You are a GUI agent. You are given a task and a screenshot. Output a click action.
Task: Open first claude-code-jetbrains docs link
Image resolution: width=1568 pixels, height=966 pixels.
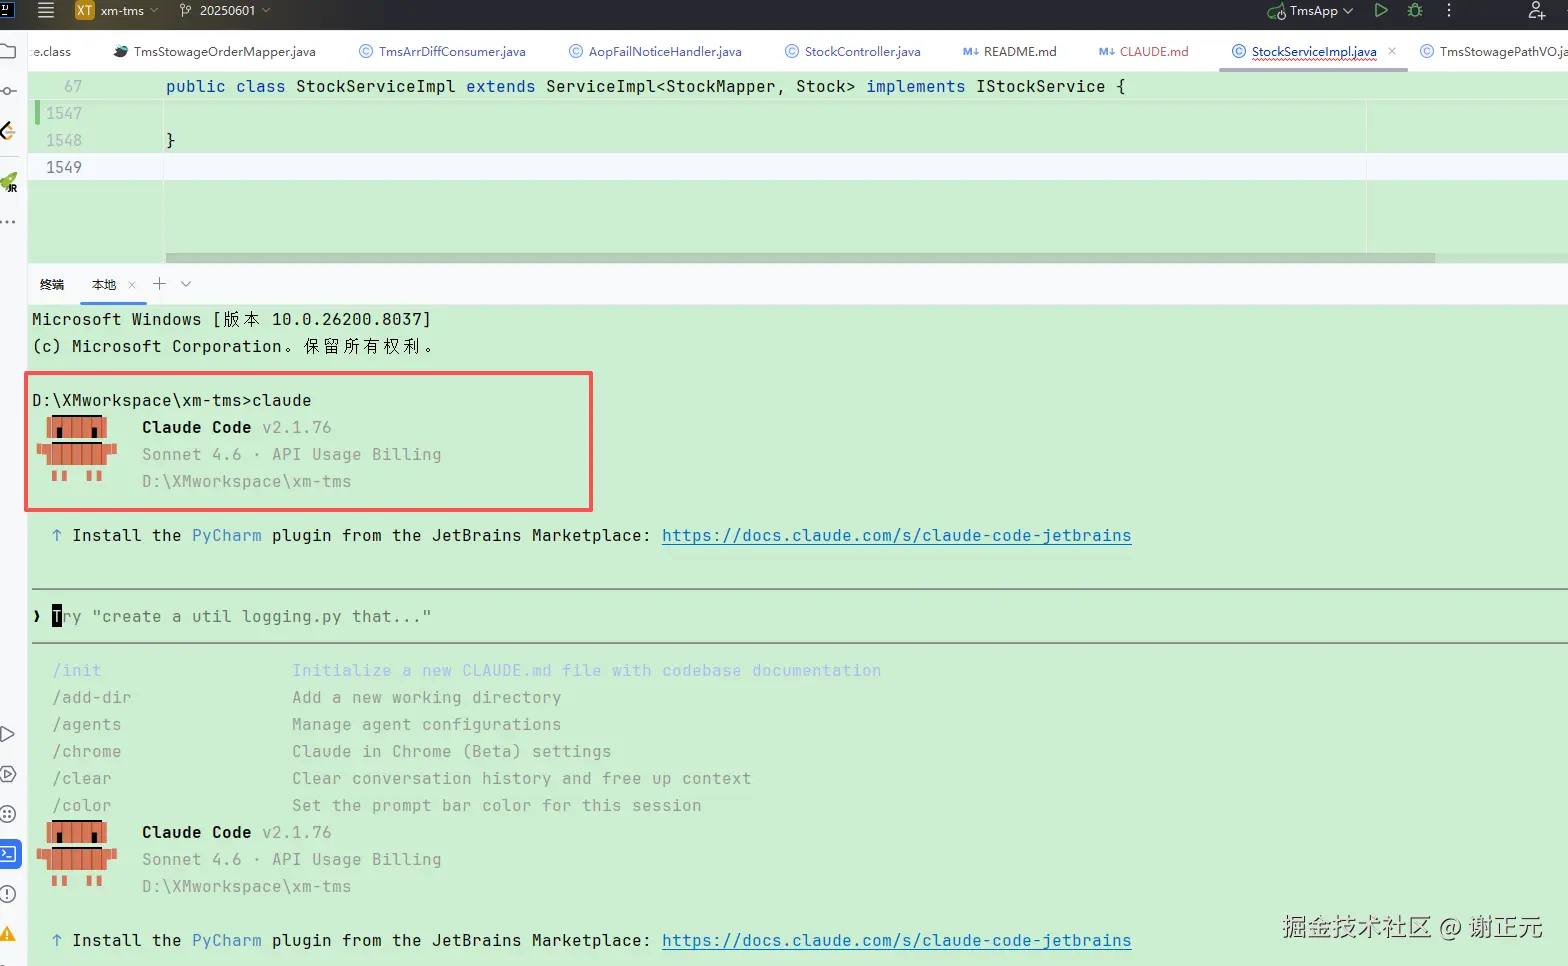pyautogui.click(x=896, y=535)
